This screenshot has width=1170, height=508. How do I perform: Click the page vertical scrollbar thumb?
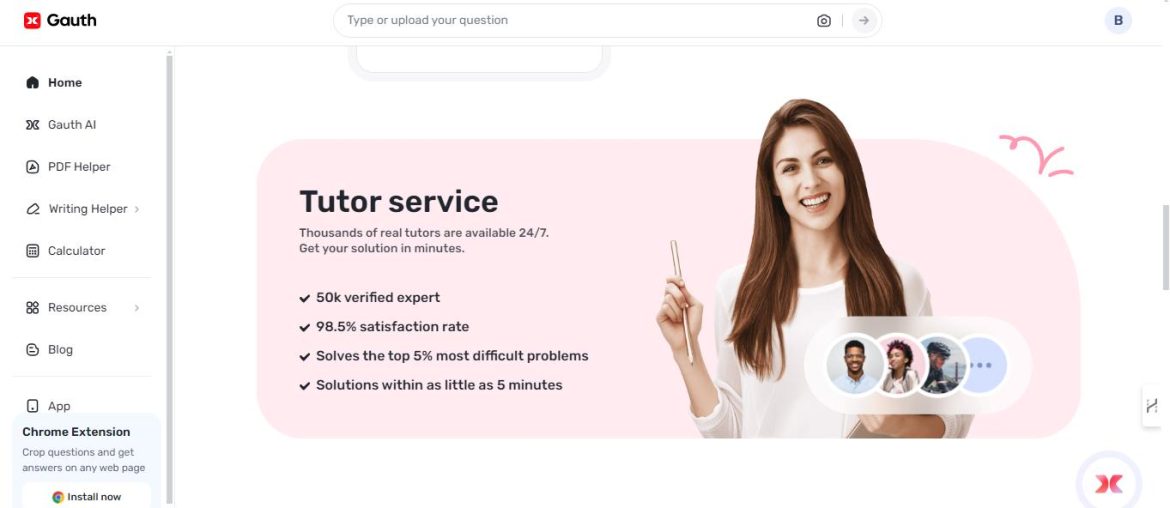1166,247
